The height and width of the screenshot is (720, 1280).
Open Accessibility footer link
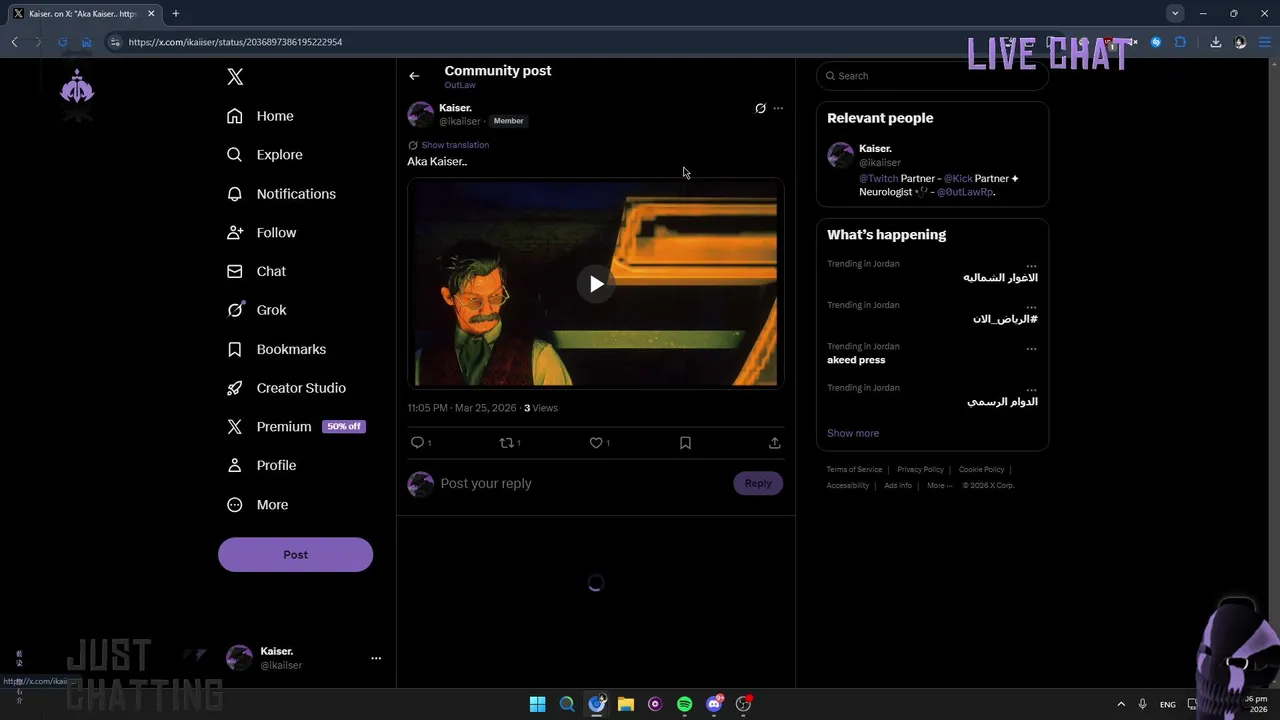pyautogui.click(x=847, y=486)
